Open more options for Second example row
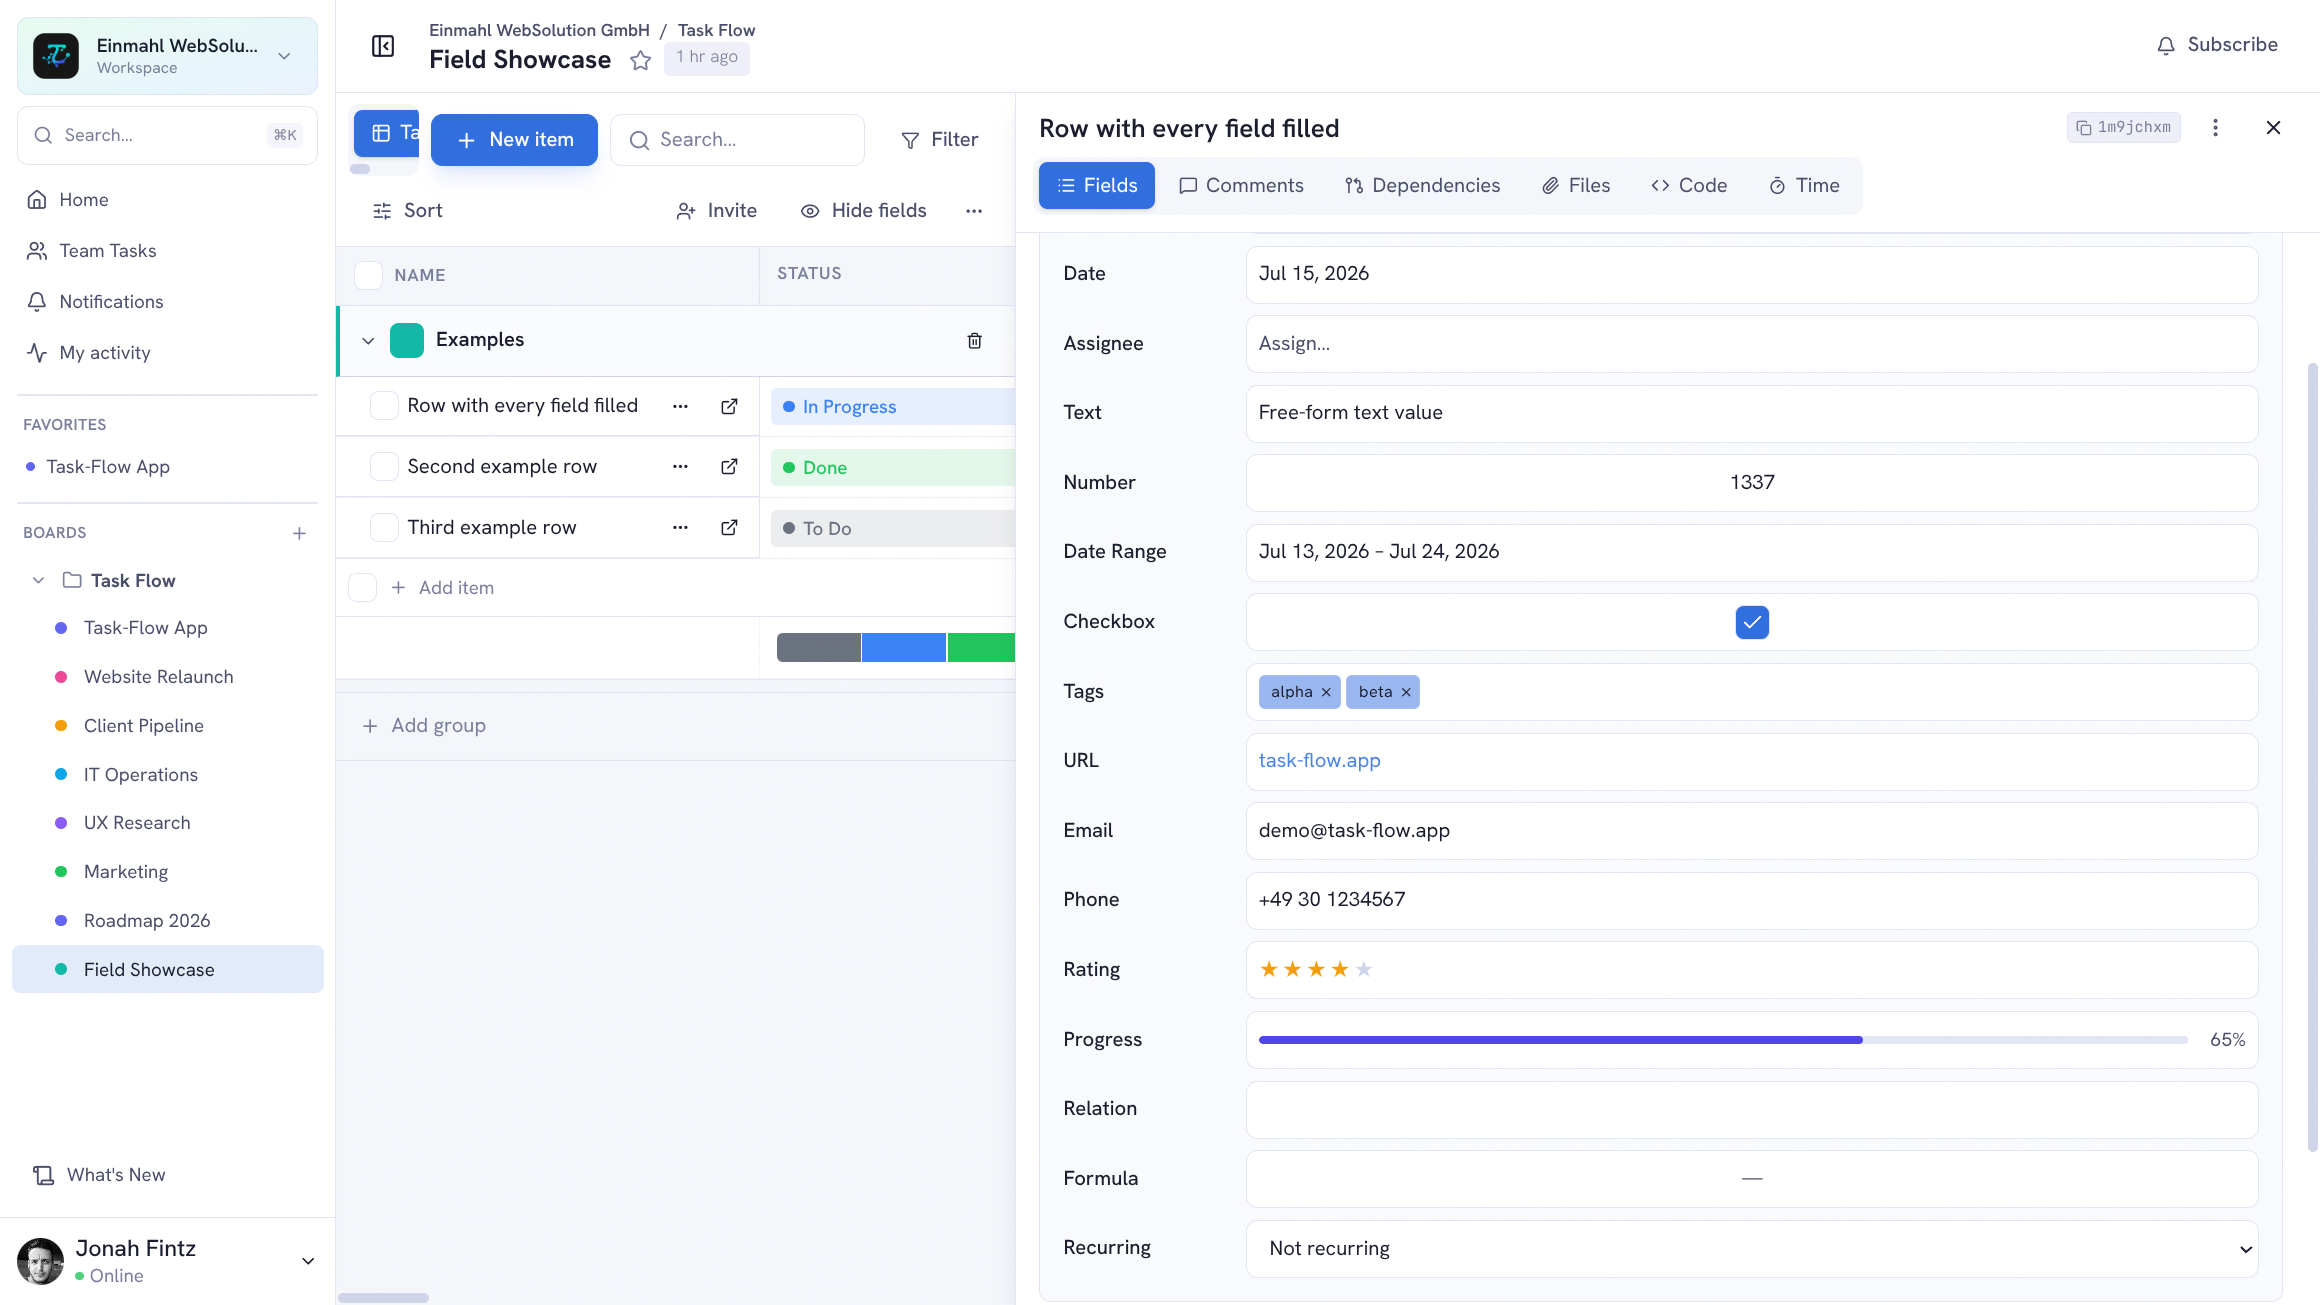This screenshot has height=1305, width=2320. [x=680, y=467]
